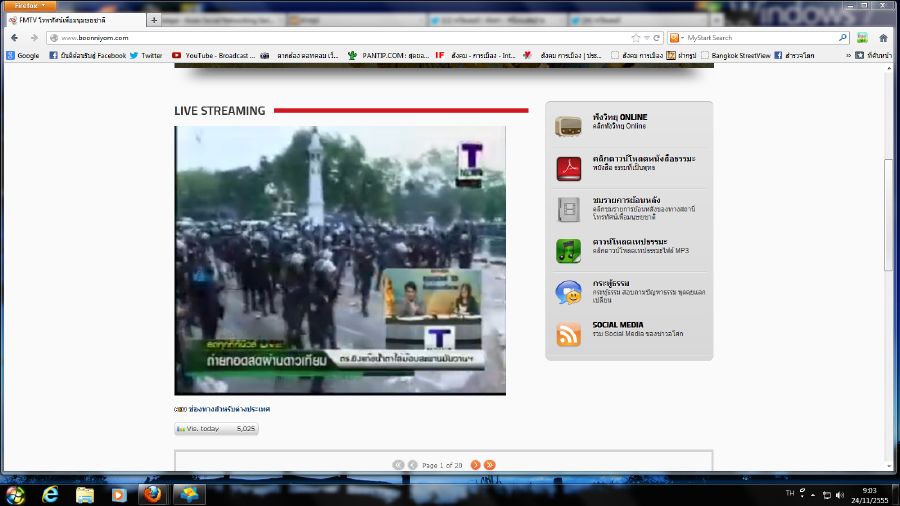
Task: Open the Firefox home page icon
Action: pyautogui.click(x=883, y=38)
